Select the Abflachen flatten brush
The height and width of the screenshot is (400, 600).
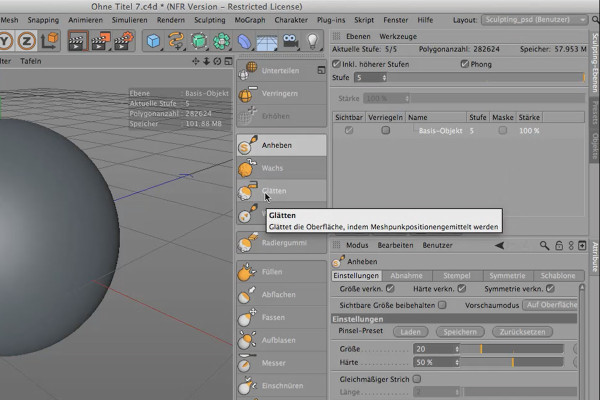click(x=281, y=294)
